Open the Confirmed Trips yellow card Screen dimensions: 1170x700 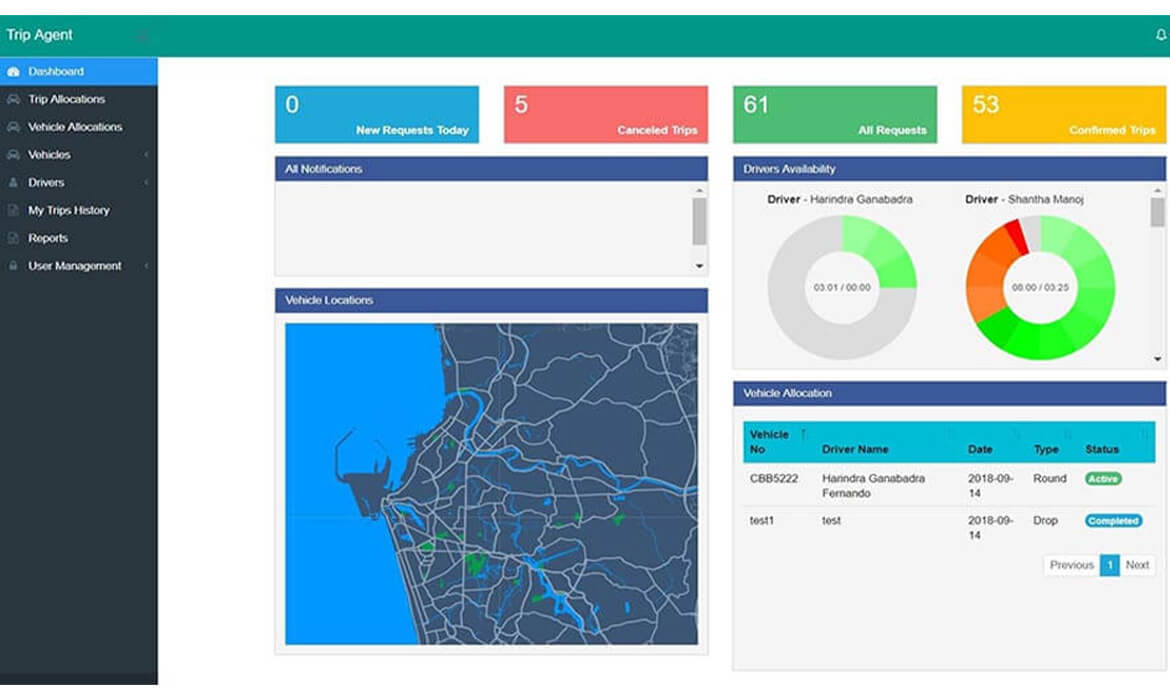point(1063,114)
